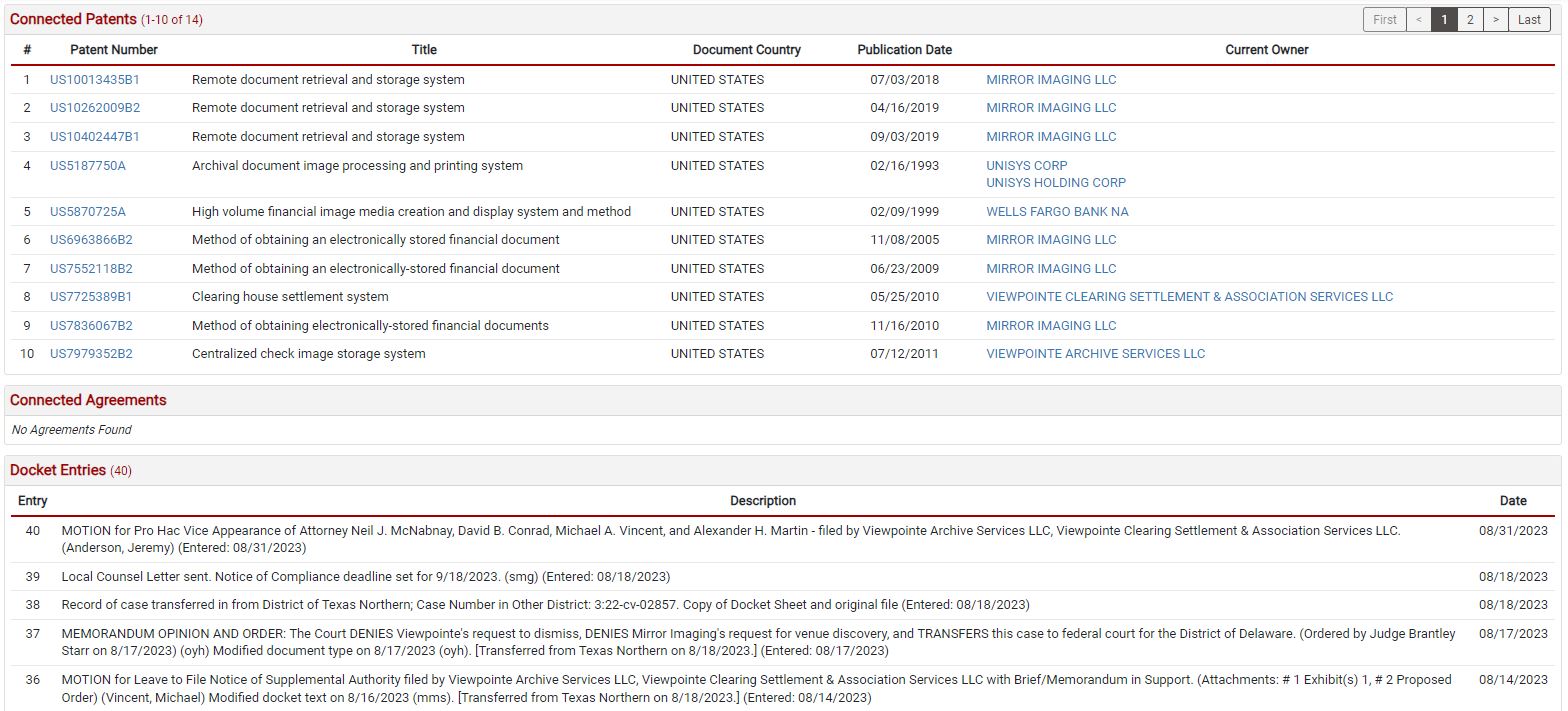Click docket date 08/14/2023
The width and height of the screenshot is (1568, 711).
pos(1513,680)
